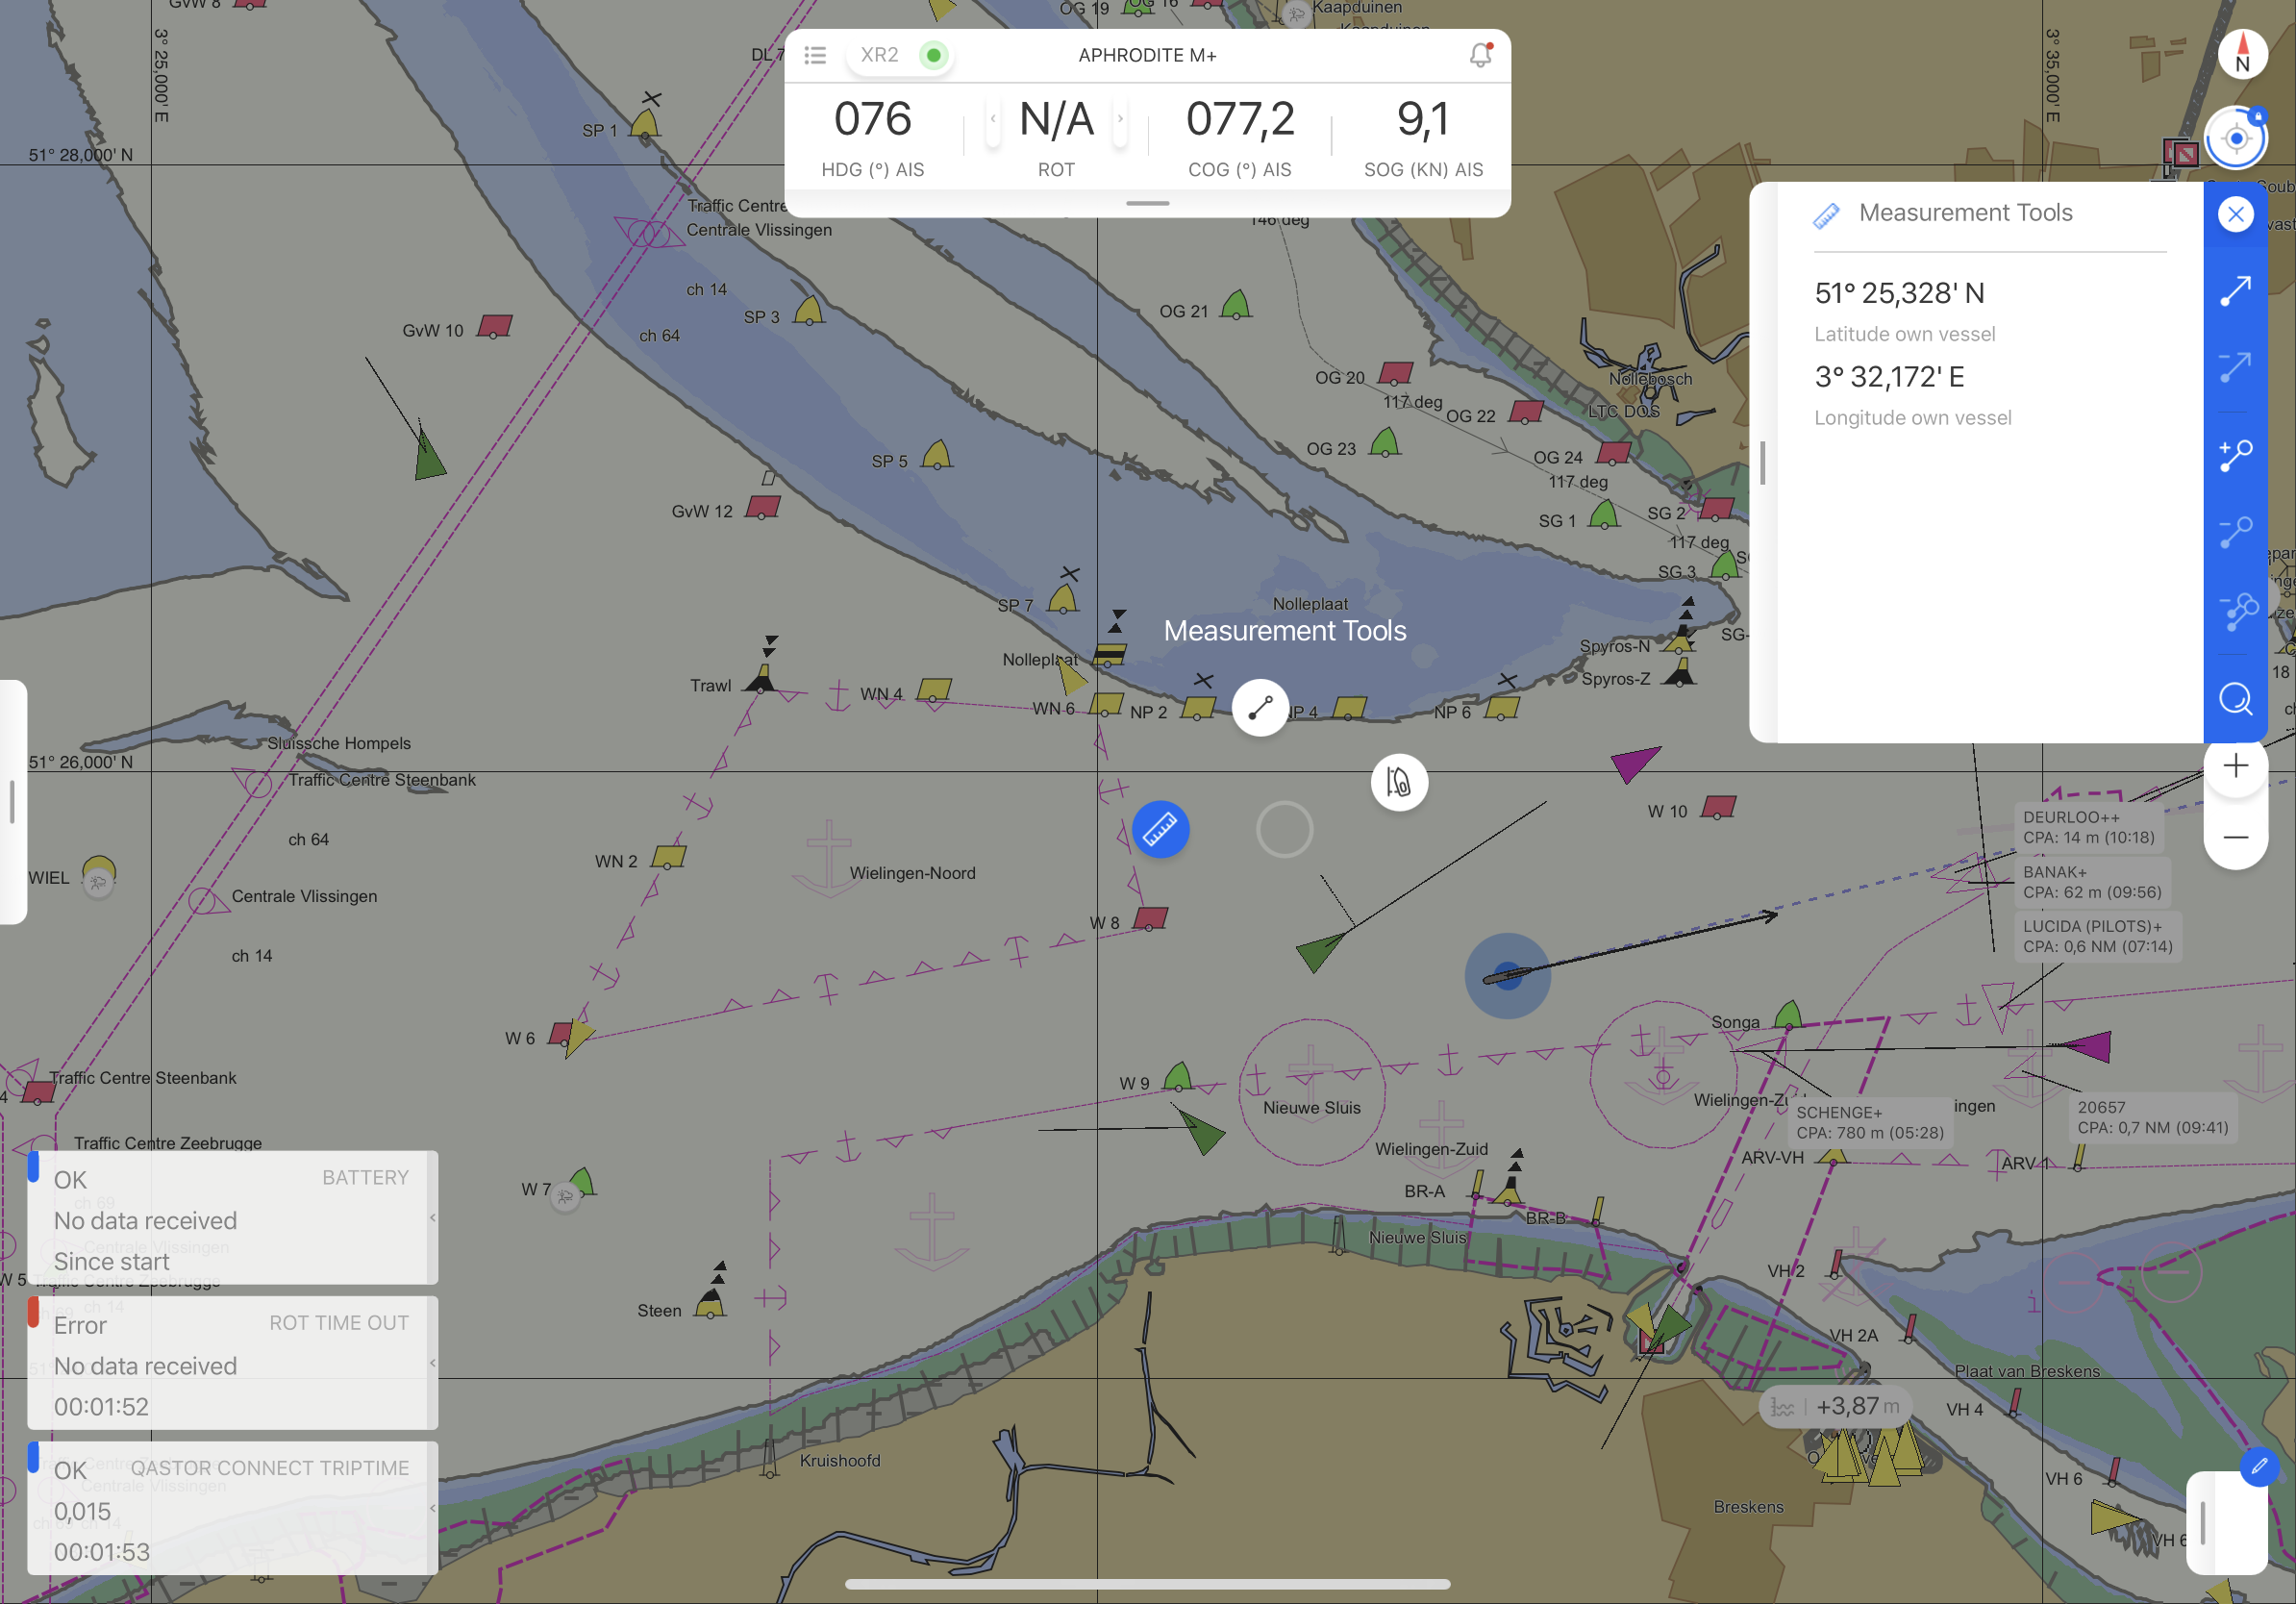Select the line measurement button near NP 4
This screenshot has width=2296, height=1604.
1260,708
